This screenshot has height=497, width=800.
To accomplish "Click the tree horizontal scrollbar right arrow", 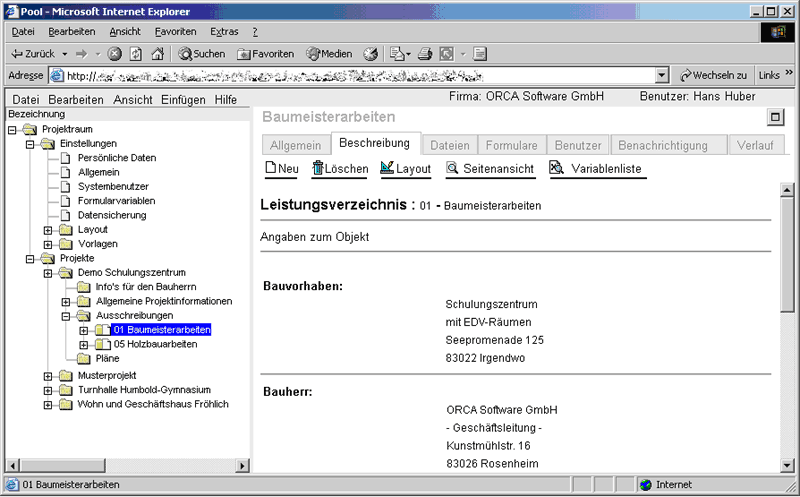I will tap(243, 465).
